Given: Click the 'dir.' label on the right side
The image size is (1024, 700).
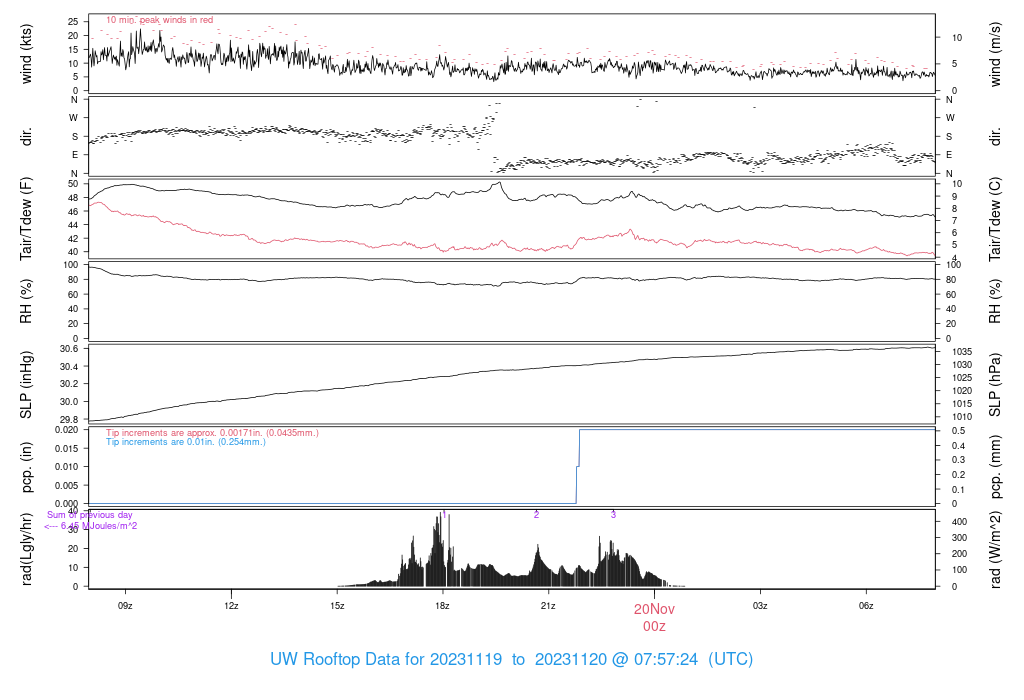Looking at the screenshot, I should tap(995, 136).
